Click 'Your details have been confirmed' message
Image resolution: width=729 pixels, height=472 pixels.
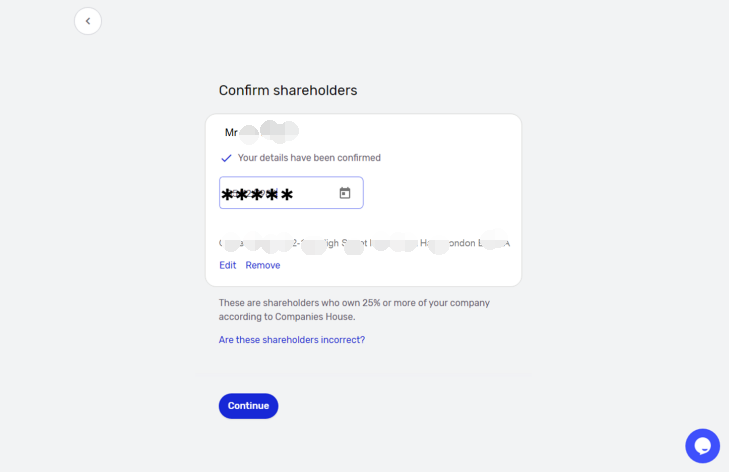tap(309, 158)
